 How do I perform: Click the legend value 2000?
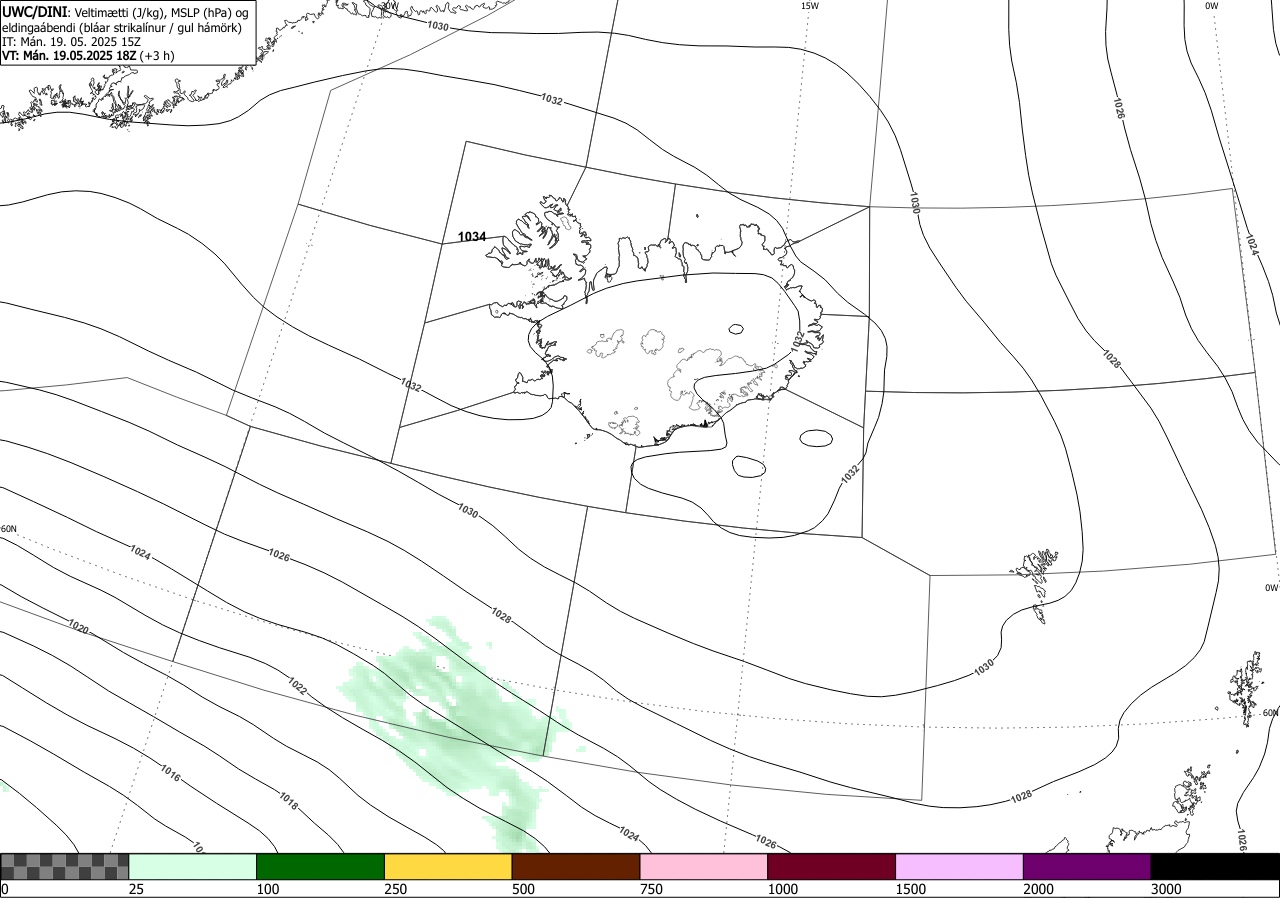pyautogui.click(x=1039, y=889)
